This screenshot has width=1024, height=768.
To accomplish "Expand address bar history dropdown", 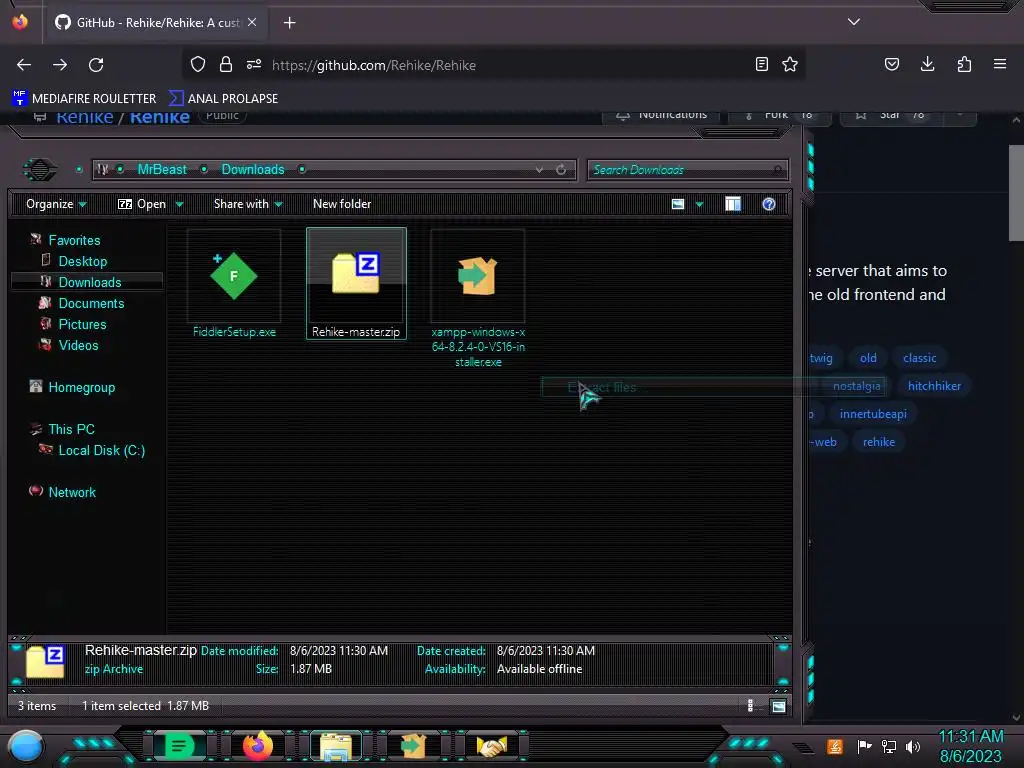I will click(x=539, y=170).
